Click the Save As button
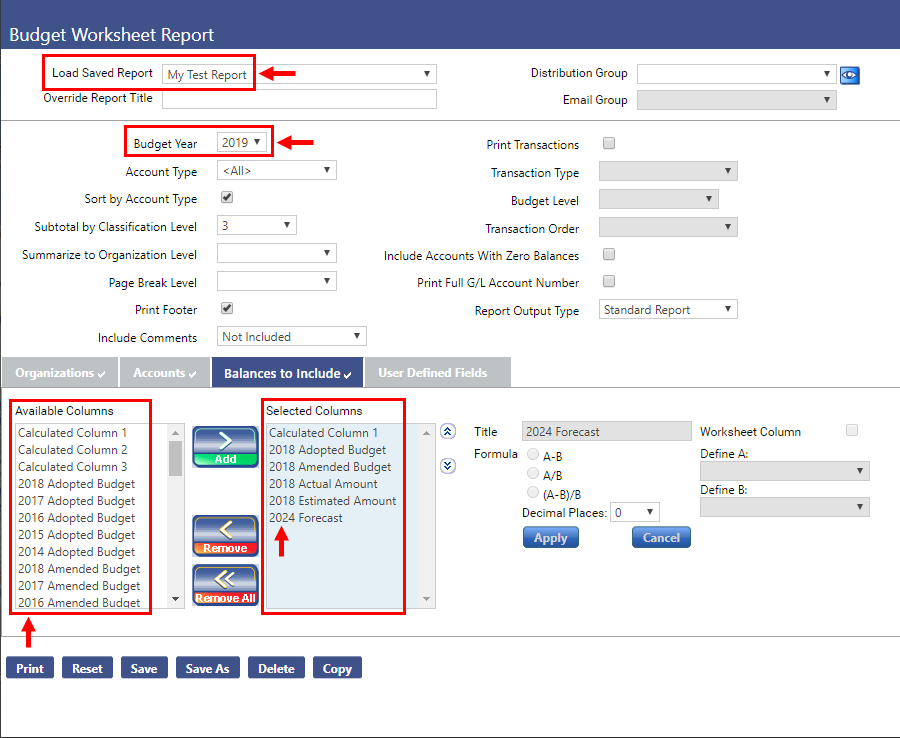900x738 pixels. point(207,668)
